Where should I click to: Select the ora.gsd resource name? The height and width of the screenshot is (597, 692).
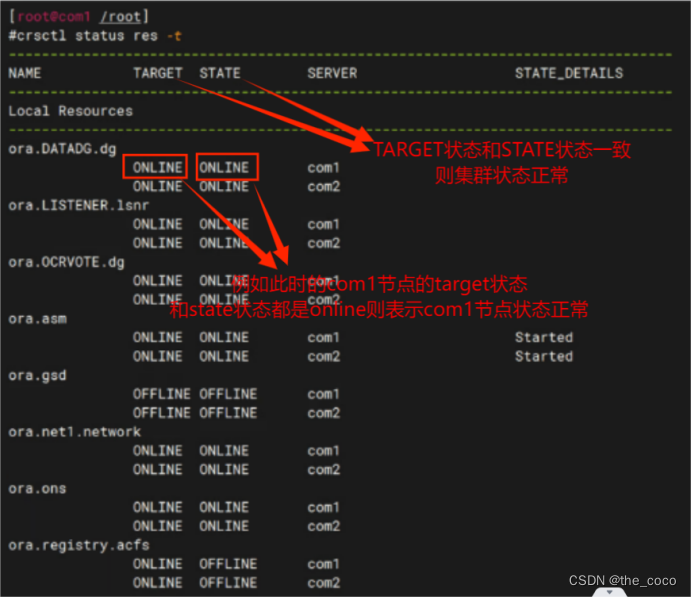coord(38,375)
